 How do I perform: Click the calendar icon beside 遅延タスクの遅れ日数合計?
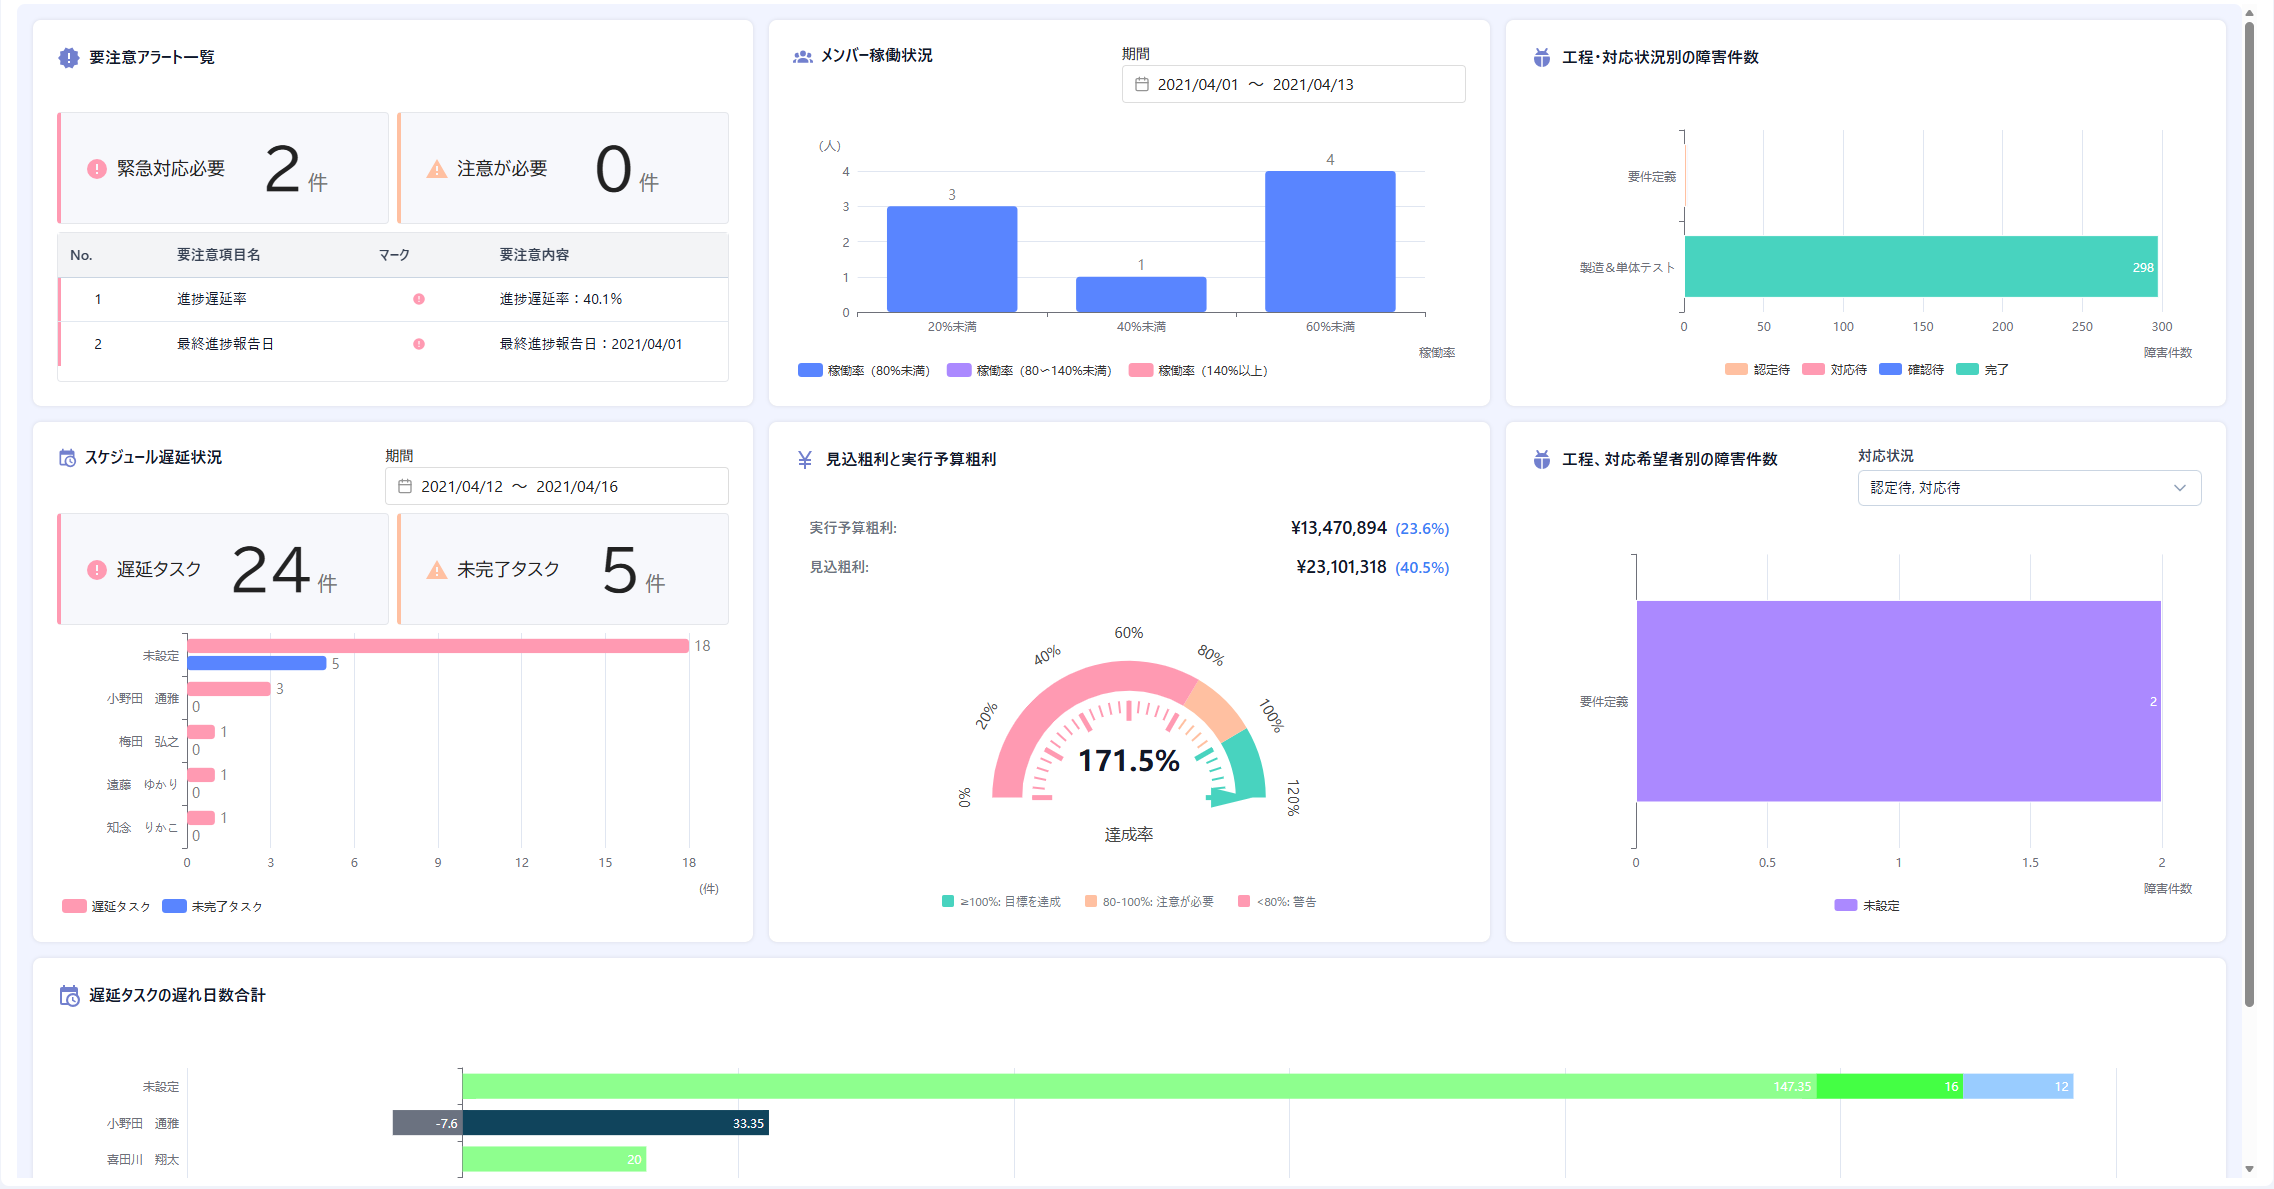(69, 996)
